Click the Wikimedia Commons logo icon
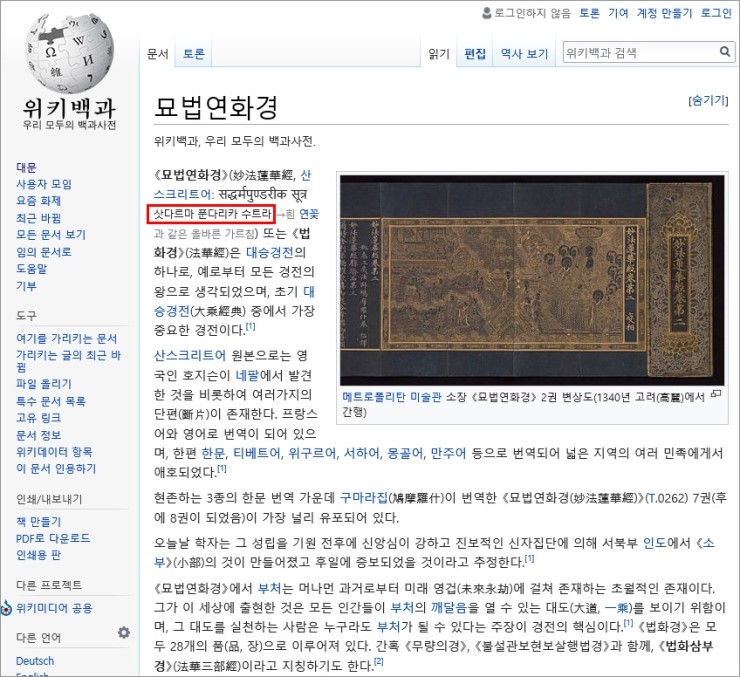The width and height of the screenshot is (740, 677). click(6, 608)
